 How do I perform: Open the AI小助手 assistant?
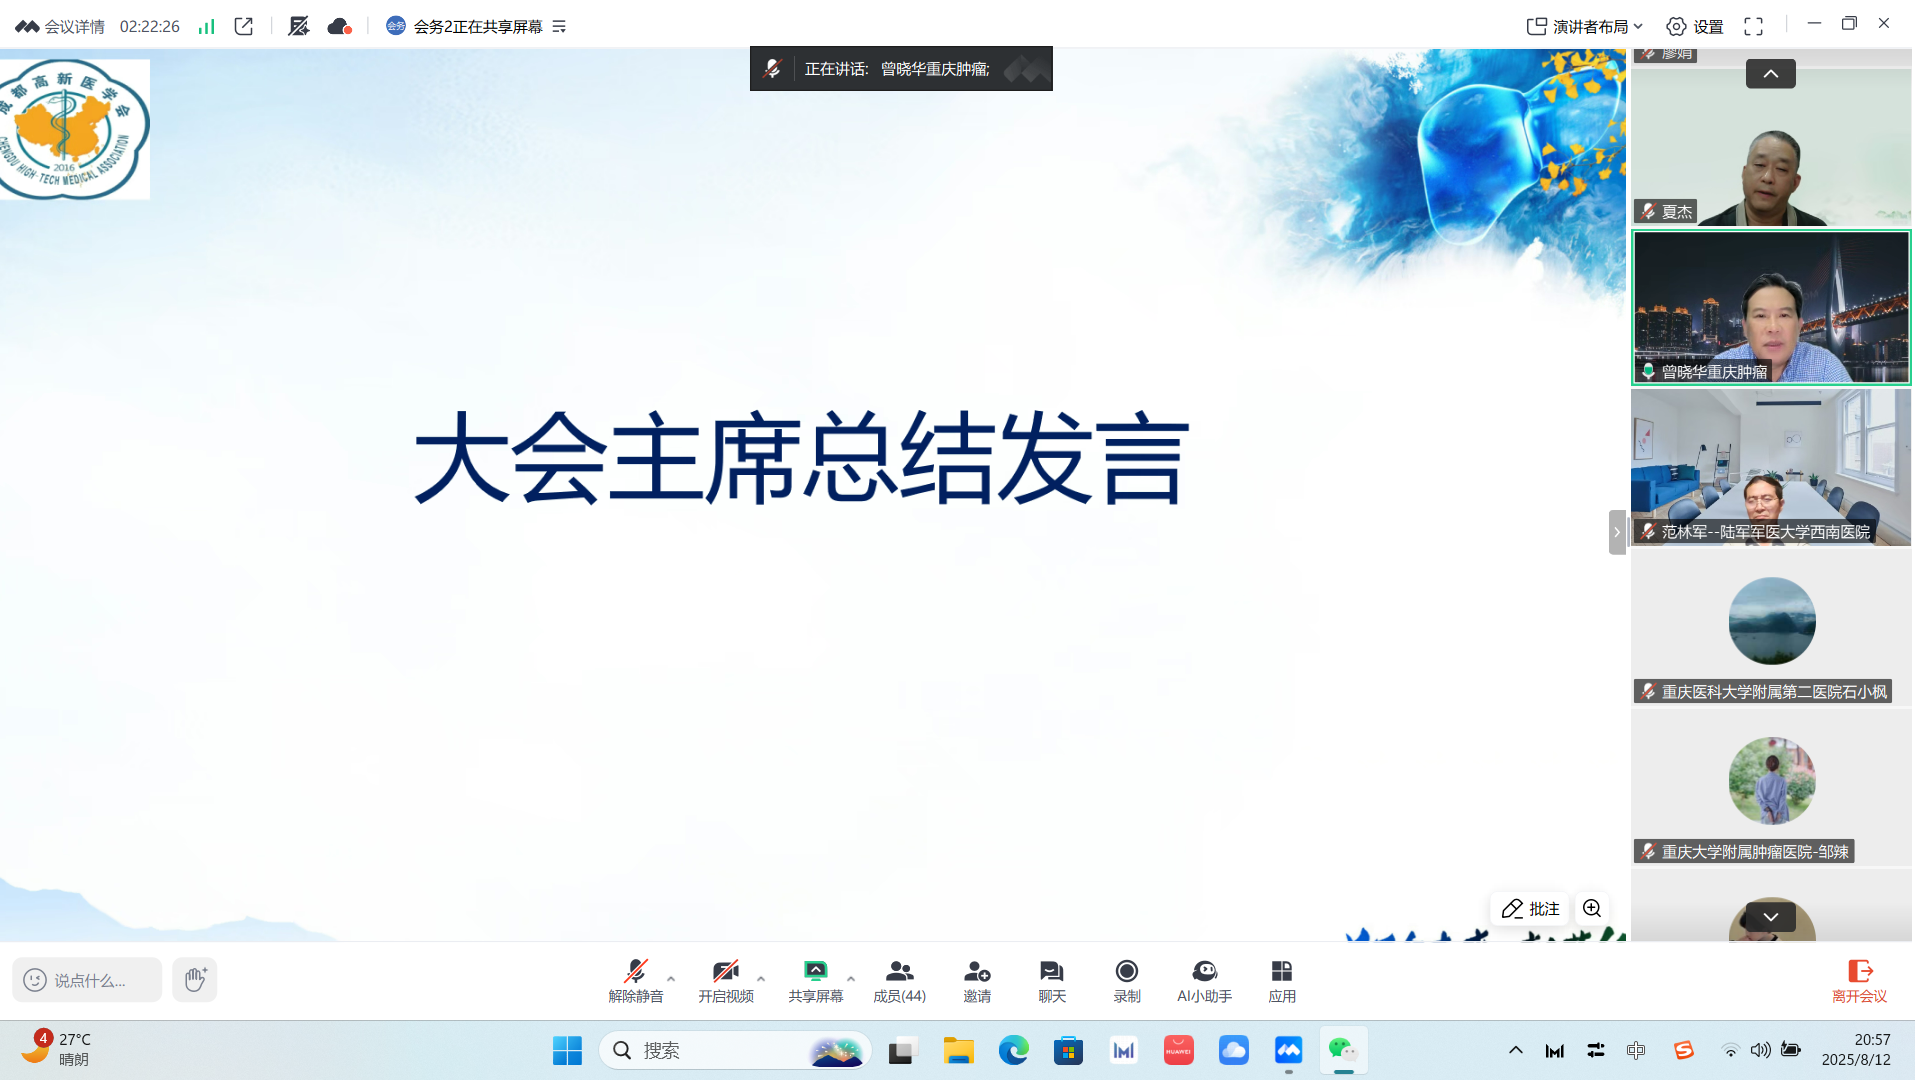[1203, 979]
